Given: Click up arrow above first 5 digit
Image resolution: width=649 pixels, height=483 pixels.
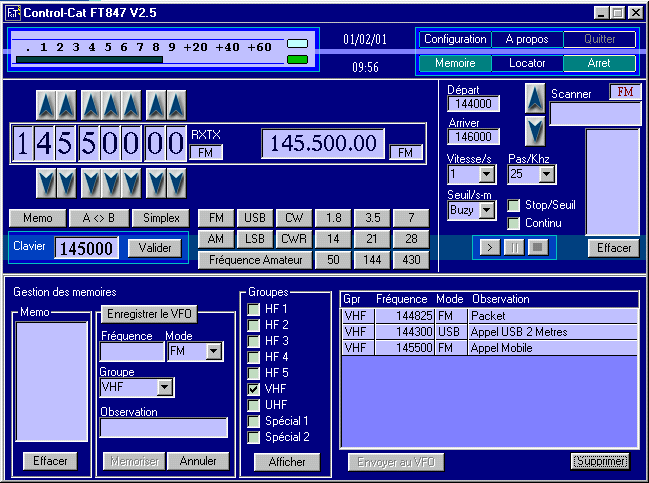Looking at the screenshot, I should (66, 105).
